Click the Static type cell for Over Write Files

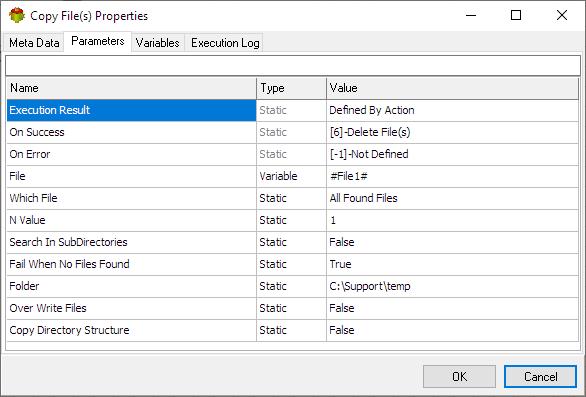(x=292, y=308)
